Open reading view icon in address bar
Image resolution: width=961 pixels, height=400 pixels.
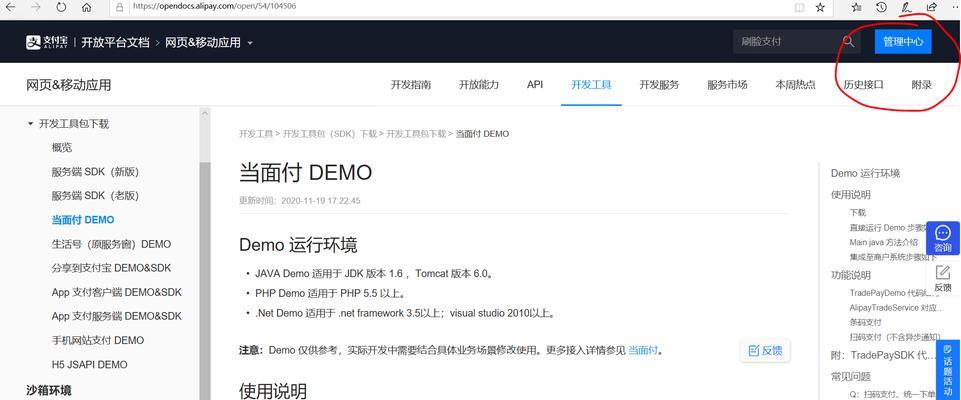(799, 7)
